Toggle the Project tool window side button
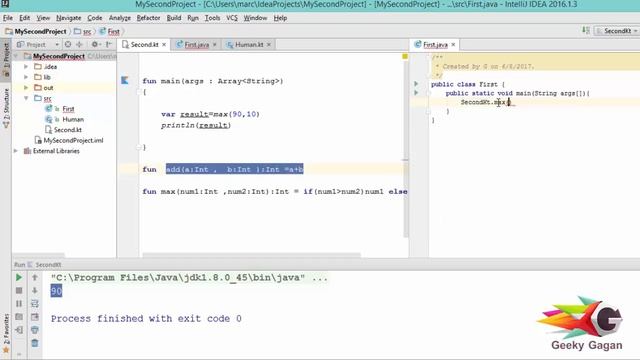Screen dimensions: 640x360 click(6, 60)
